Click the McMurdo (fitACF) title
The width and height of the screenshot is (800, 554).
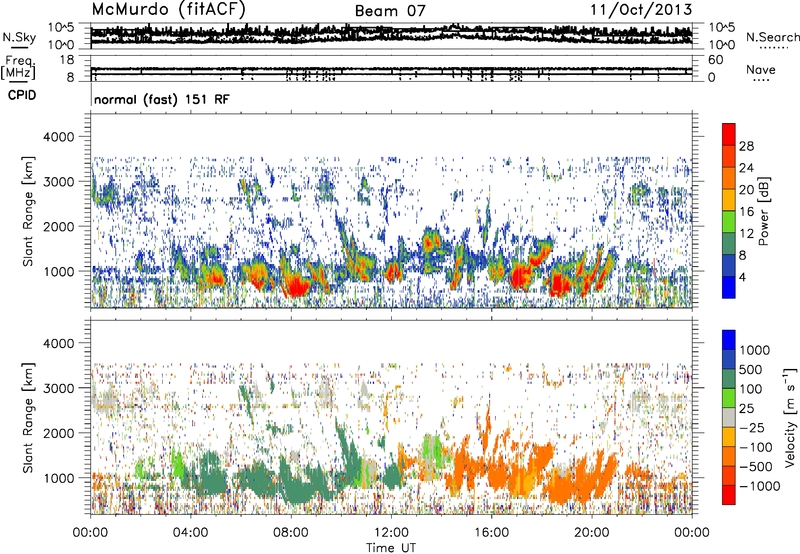[169, 10]
